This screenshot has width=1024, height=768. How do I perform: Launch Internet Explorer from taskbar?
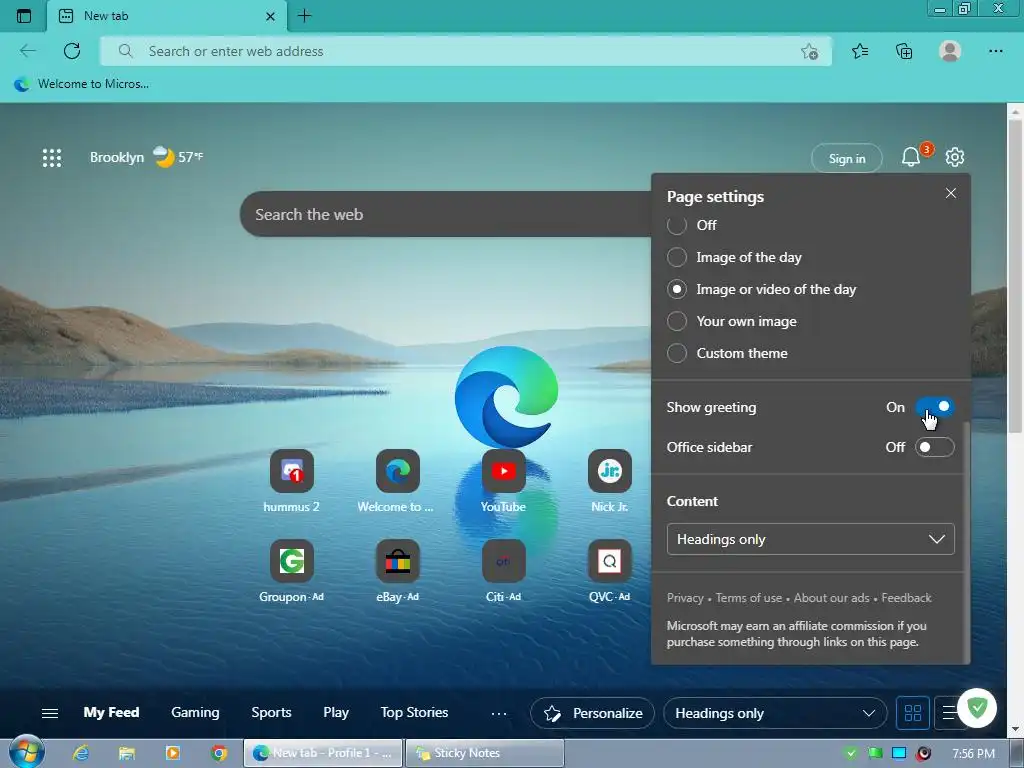click(x=81, y=753)
